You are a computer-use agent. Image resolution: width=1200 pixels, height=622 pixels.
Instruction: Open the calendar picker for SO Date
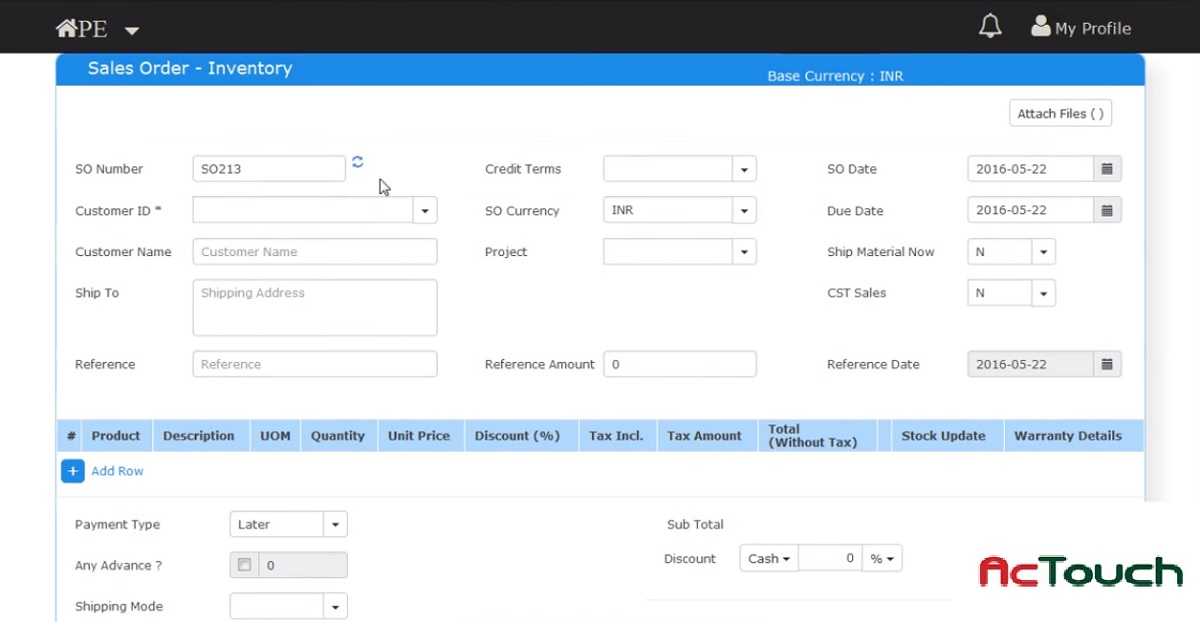1106,168
